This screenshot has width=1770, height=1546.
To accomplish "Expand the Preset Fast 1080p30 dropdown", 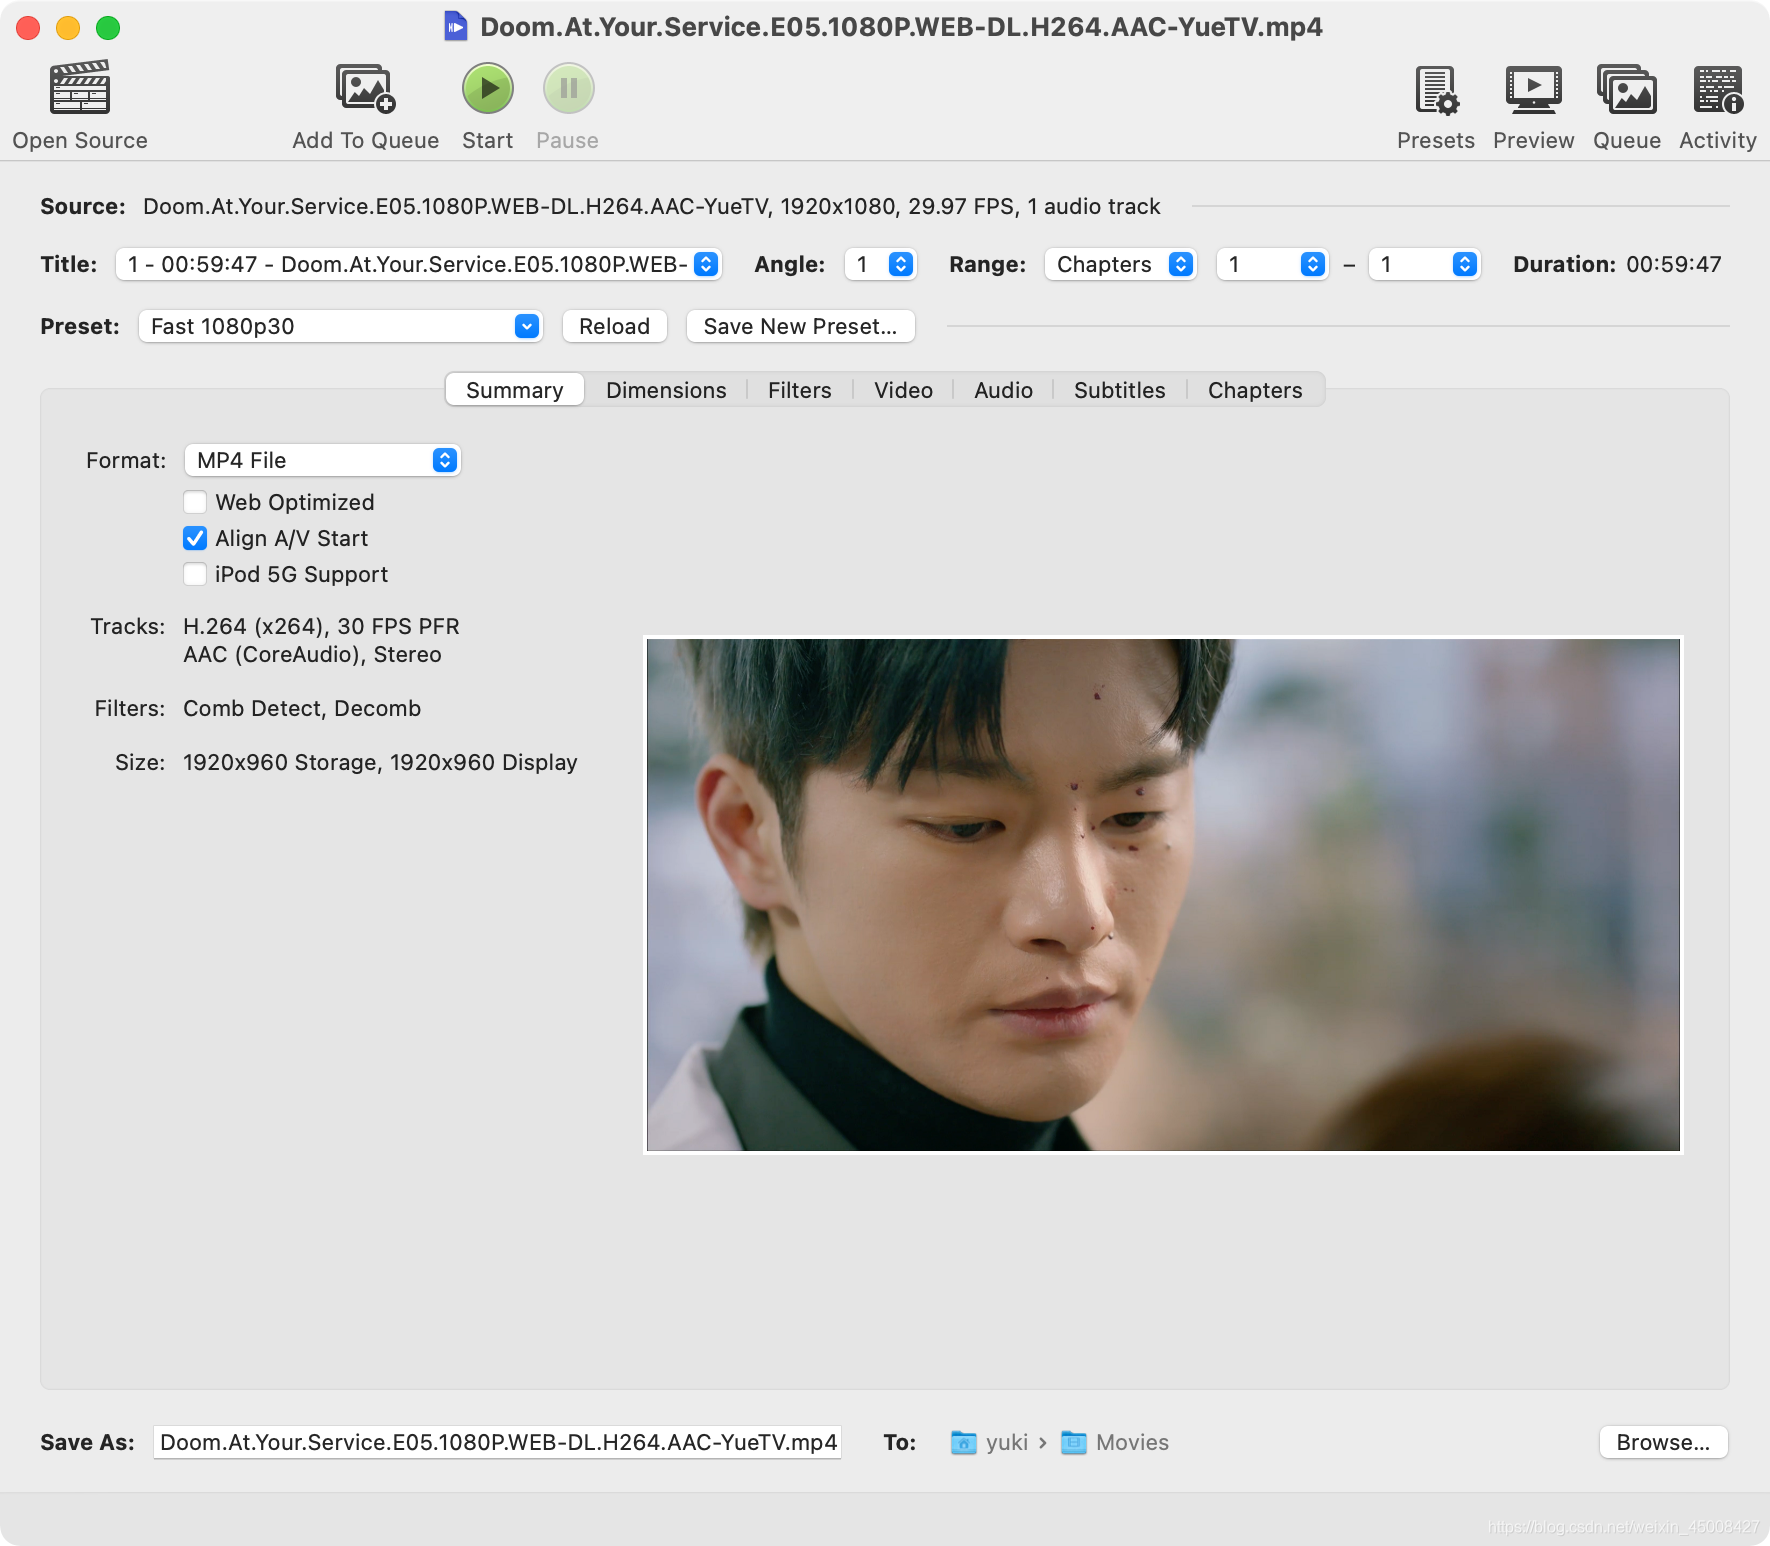I will [340, 326].
